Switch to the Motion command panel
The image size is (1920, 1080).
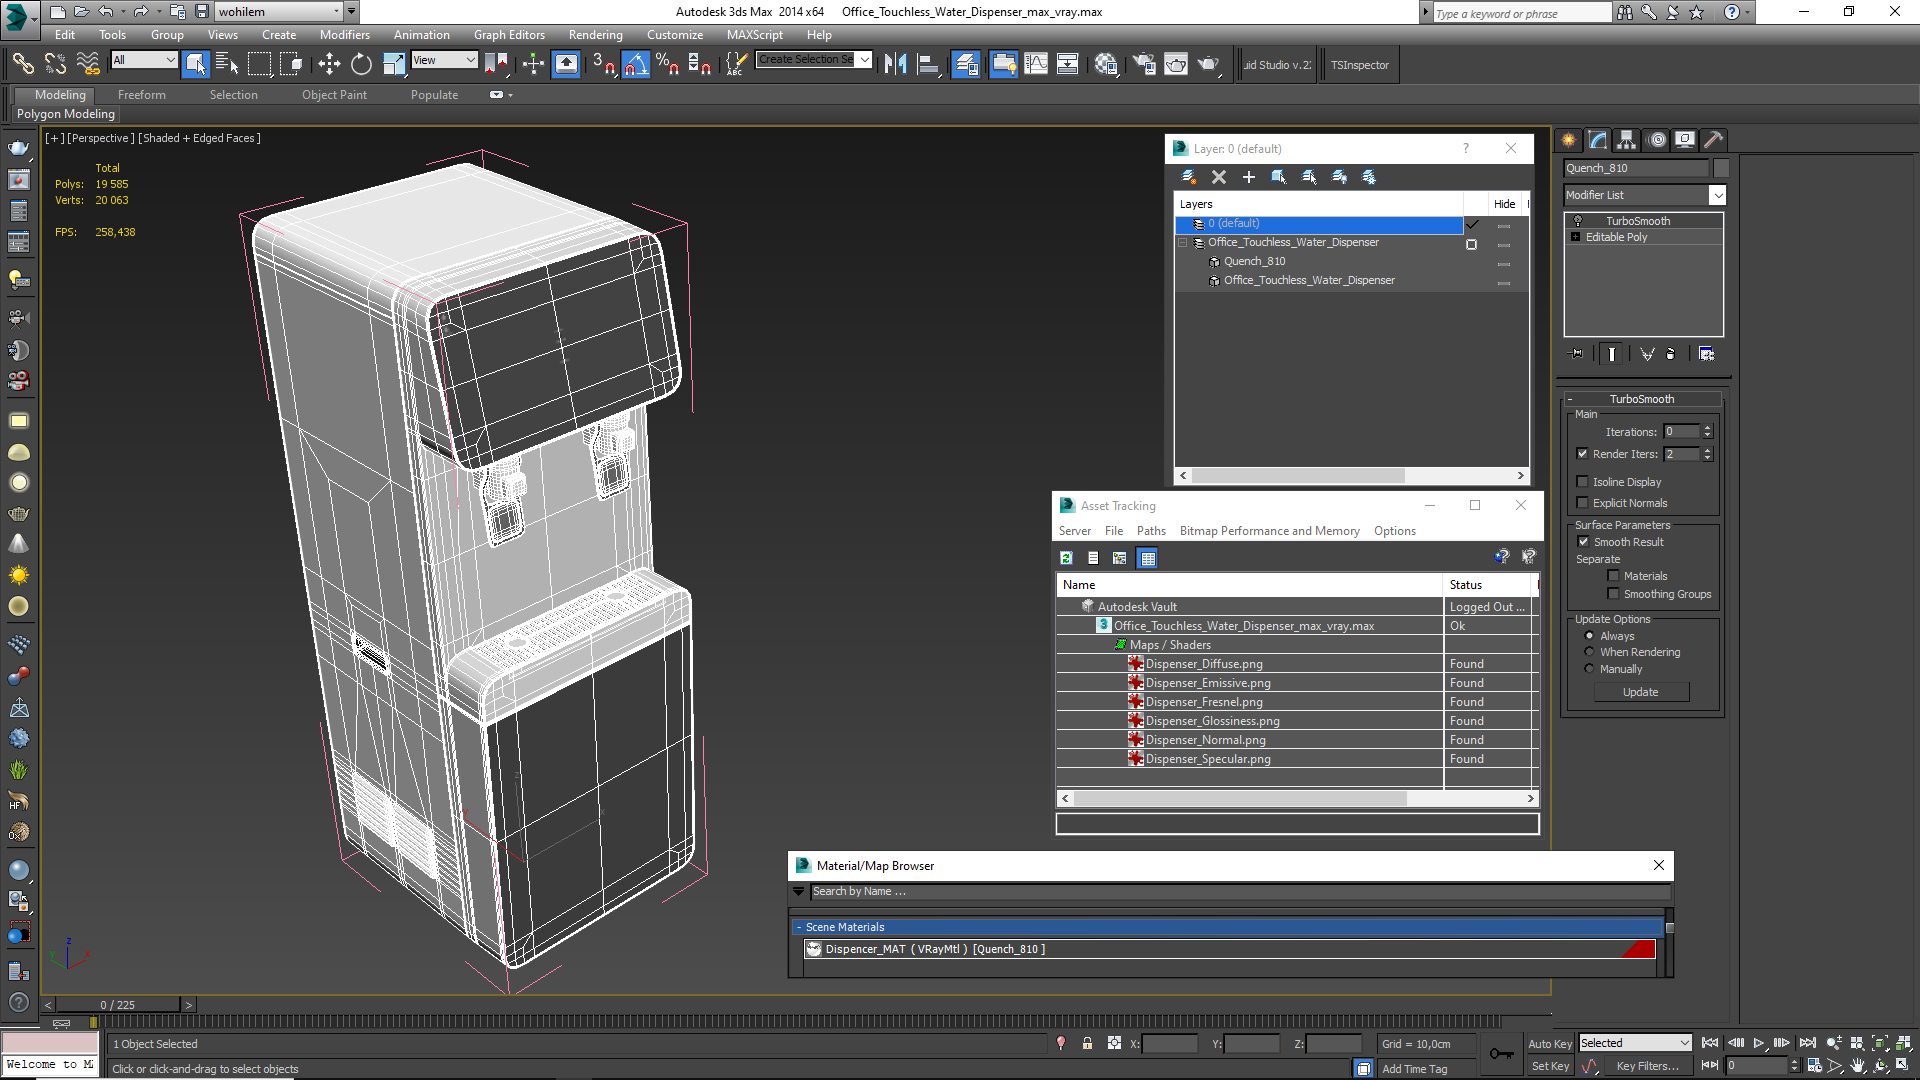pos(1657,140)
